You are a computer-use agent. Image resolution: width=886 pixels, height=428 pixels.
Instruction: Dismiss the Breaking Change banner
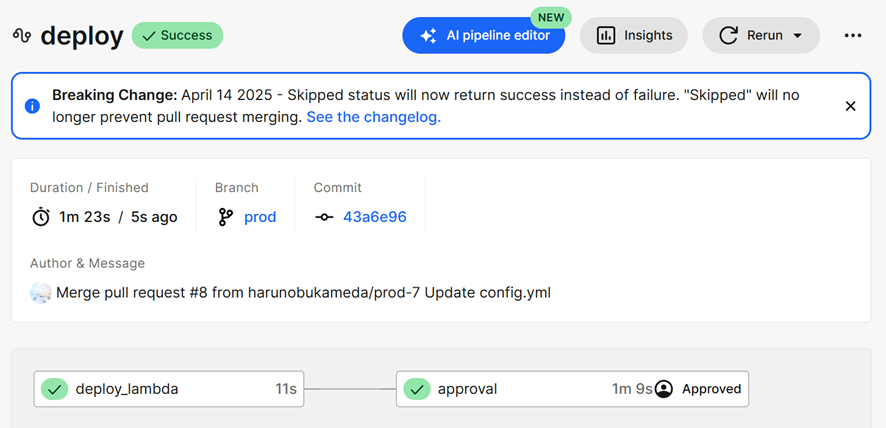850,106
